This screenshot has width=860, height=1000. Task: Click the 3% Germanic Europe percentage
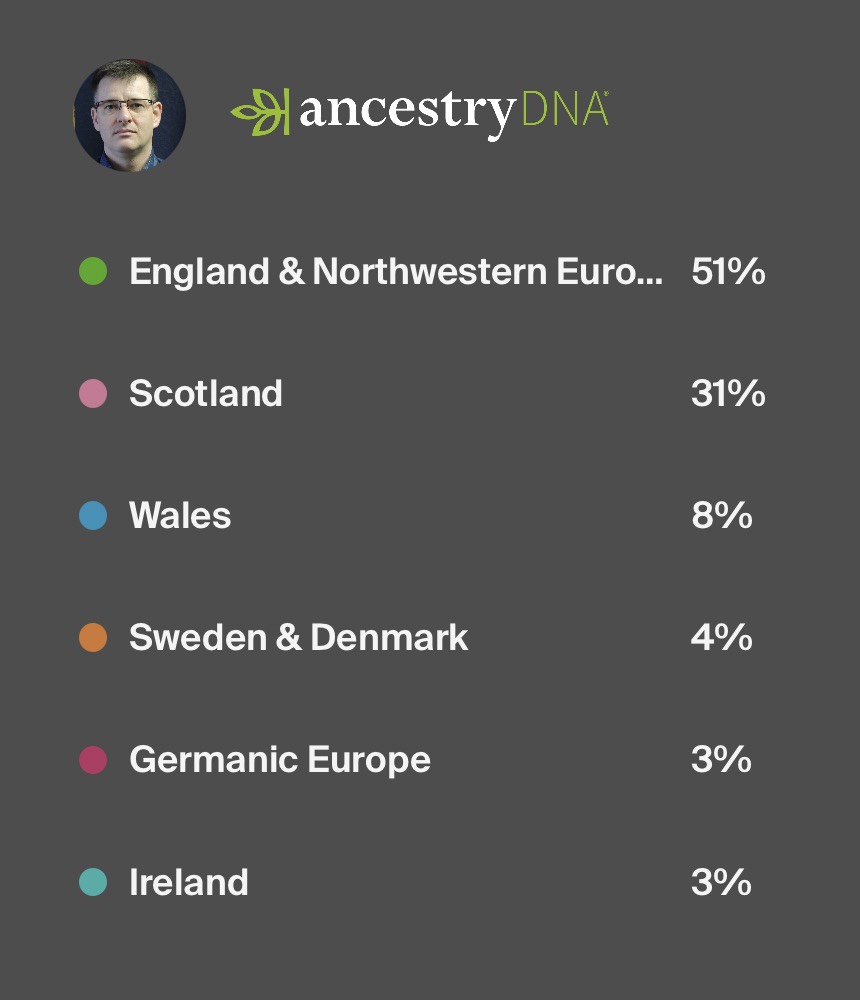pos(721,760)
